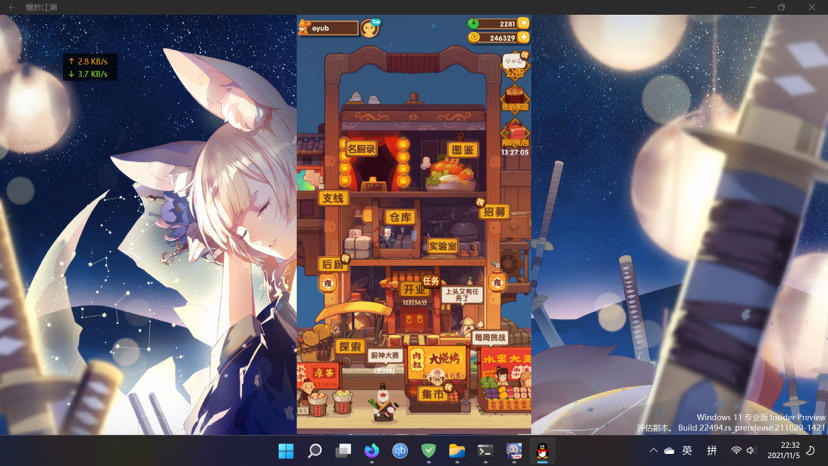828x466 pixels.
Task: Open the green shield security app
Action: 428,451
